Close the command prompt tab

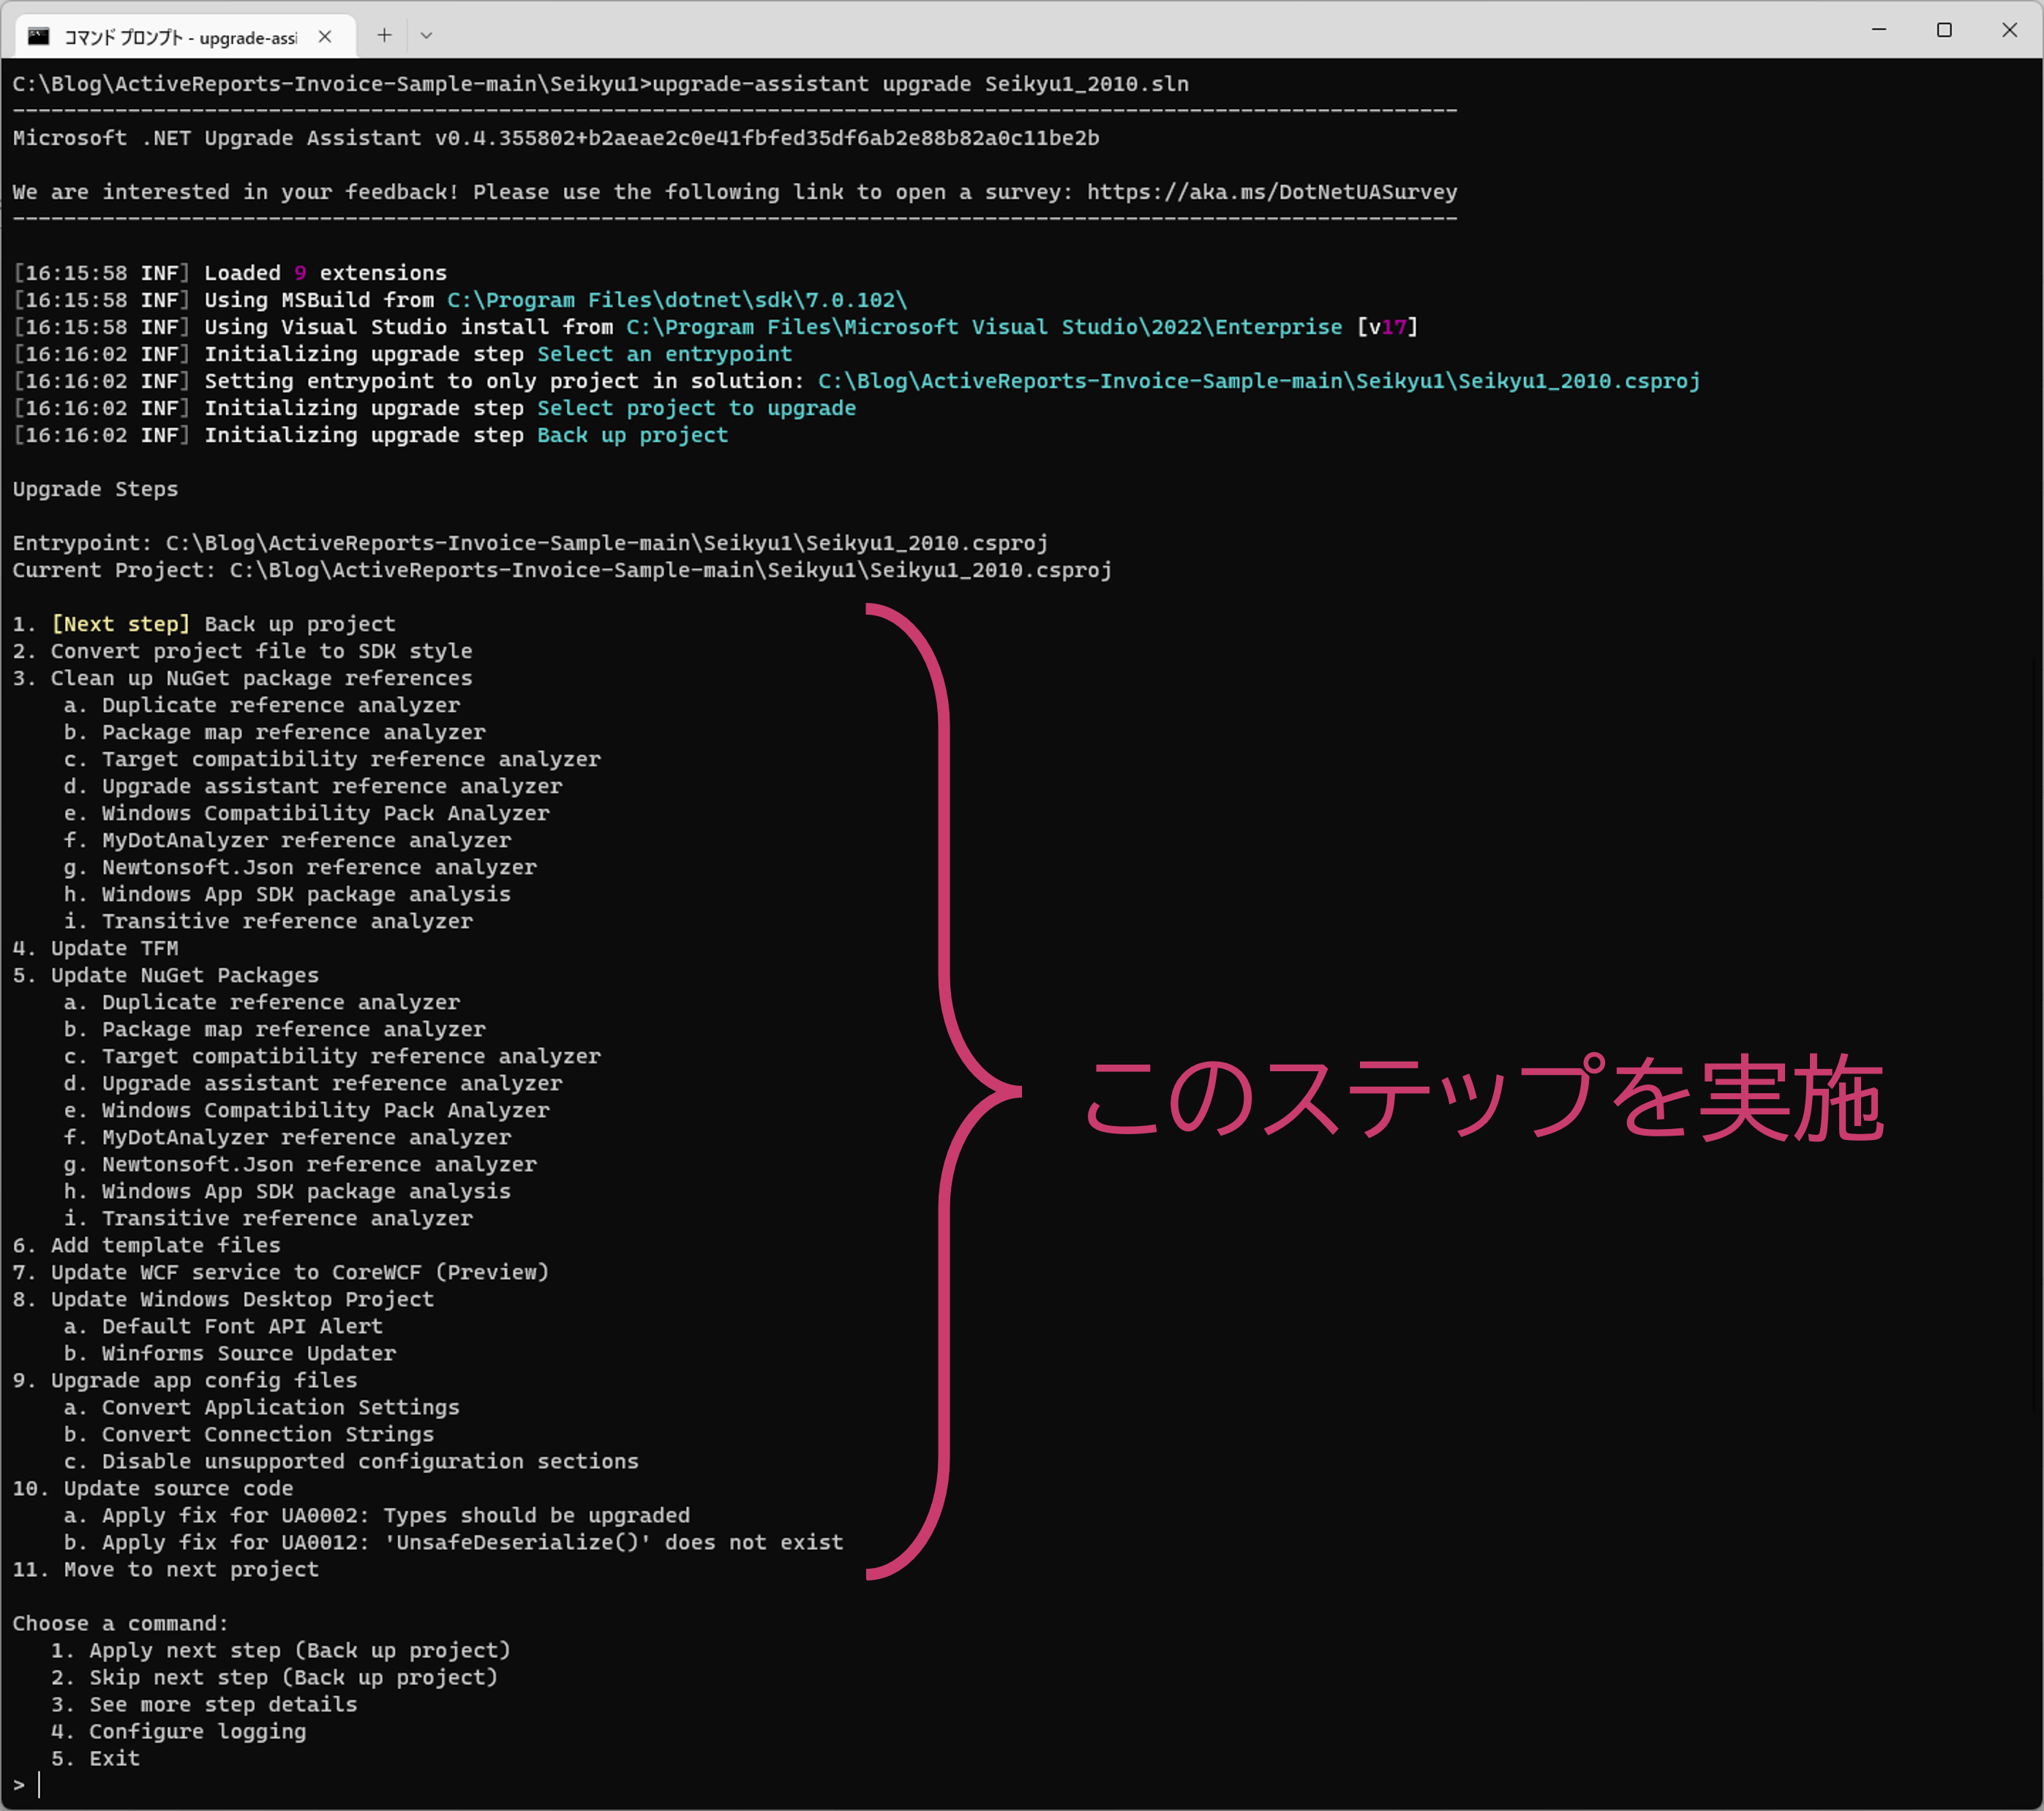tap(325, 37)
